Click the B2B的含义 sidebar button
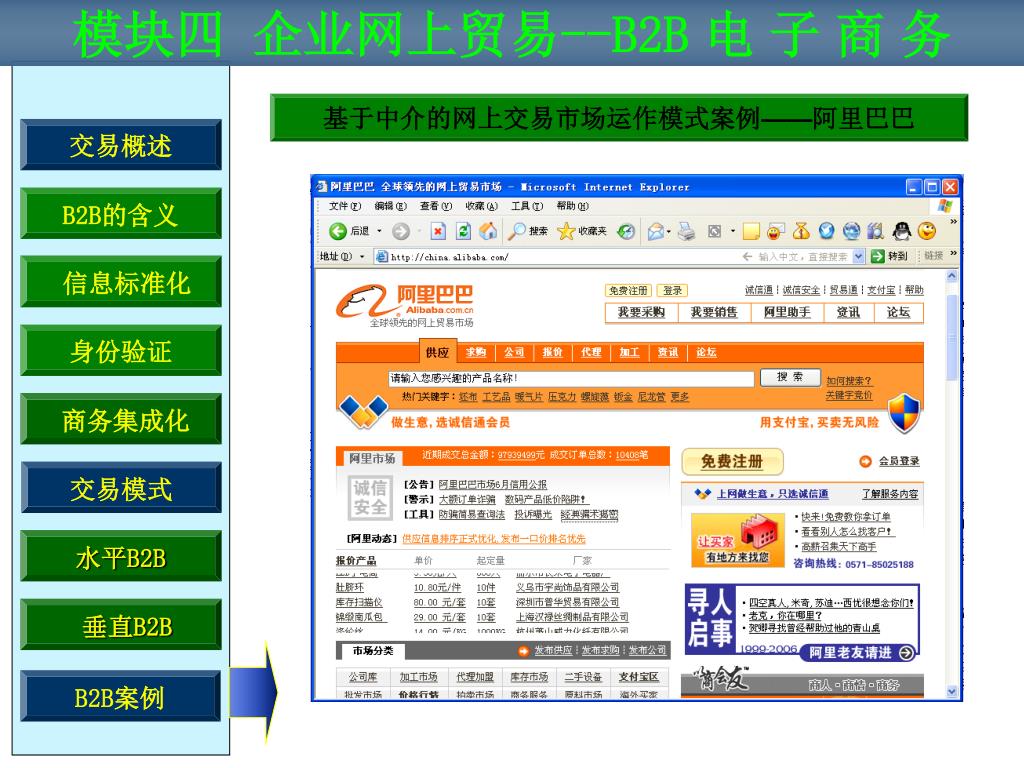 click(121, 214)
